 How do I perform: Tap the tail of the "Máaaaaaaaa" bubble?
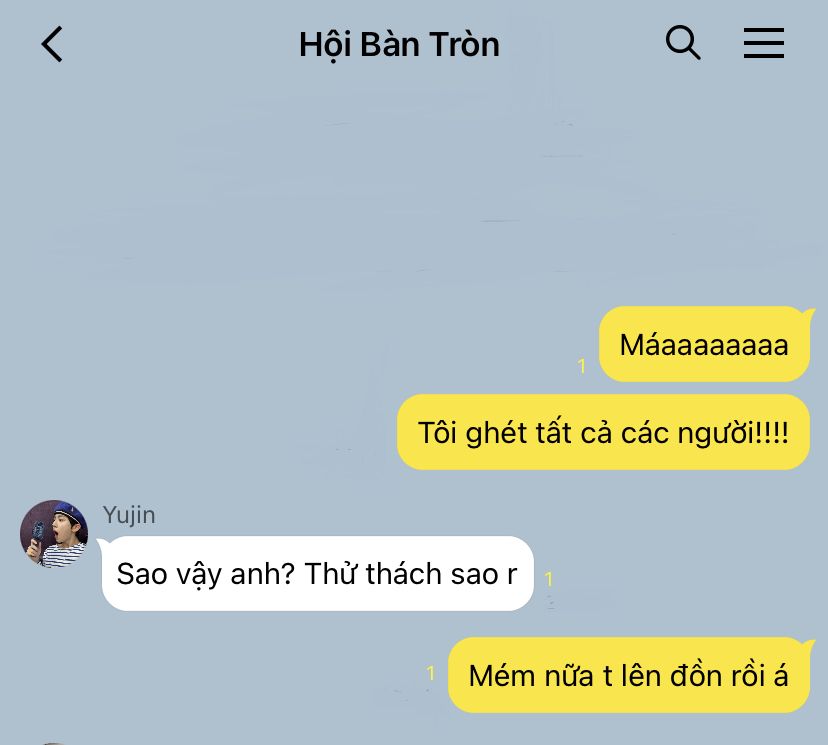(808, 314)
